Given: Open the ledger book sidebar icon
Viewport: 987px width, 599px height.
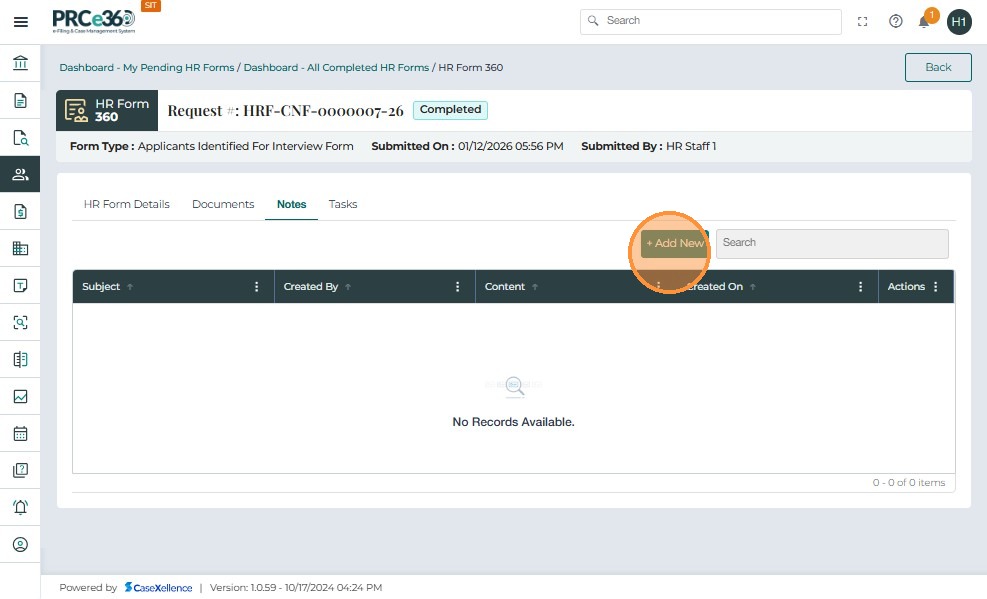Looking at the screenshot, I should (20, 359).
